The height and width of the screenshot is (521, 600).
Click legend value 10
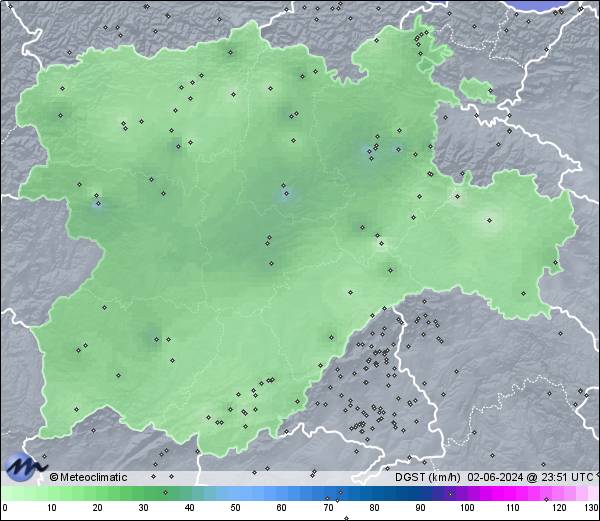click(x=52, y=508)
